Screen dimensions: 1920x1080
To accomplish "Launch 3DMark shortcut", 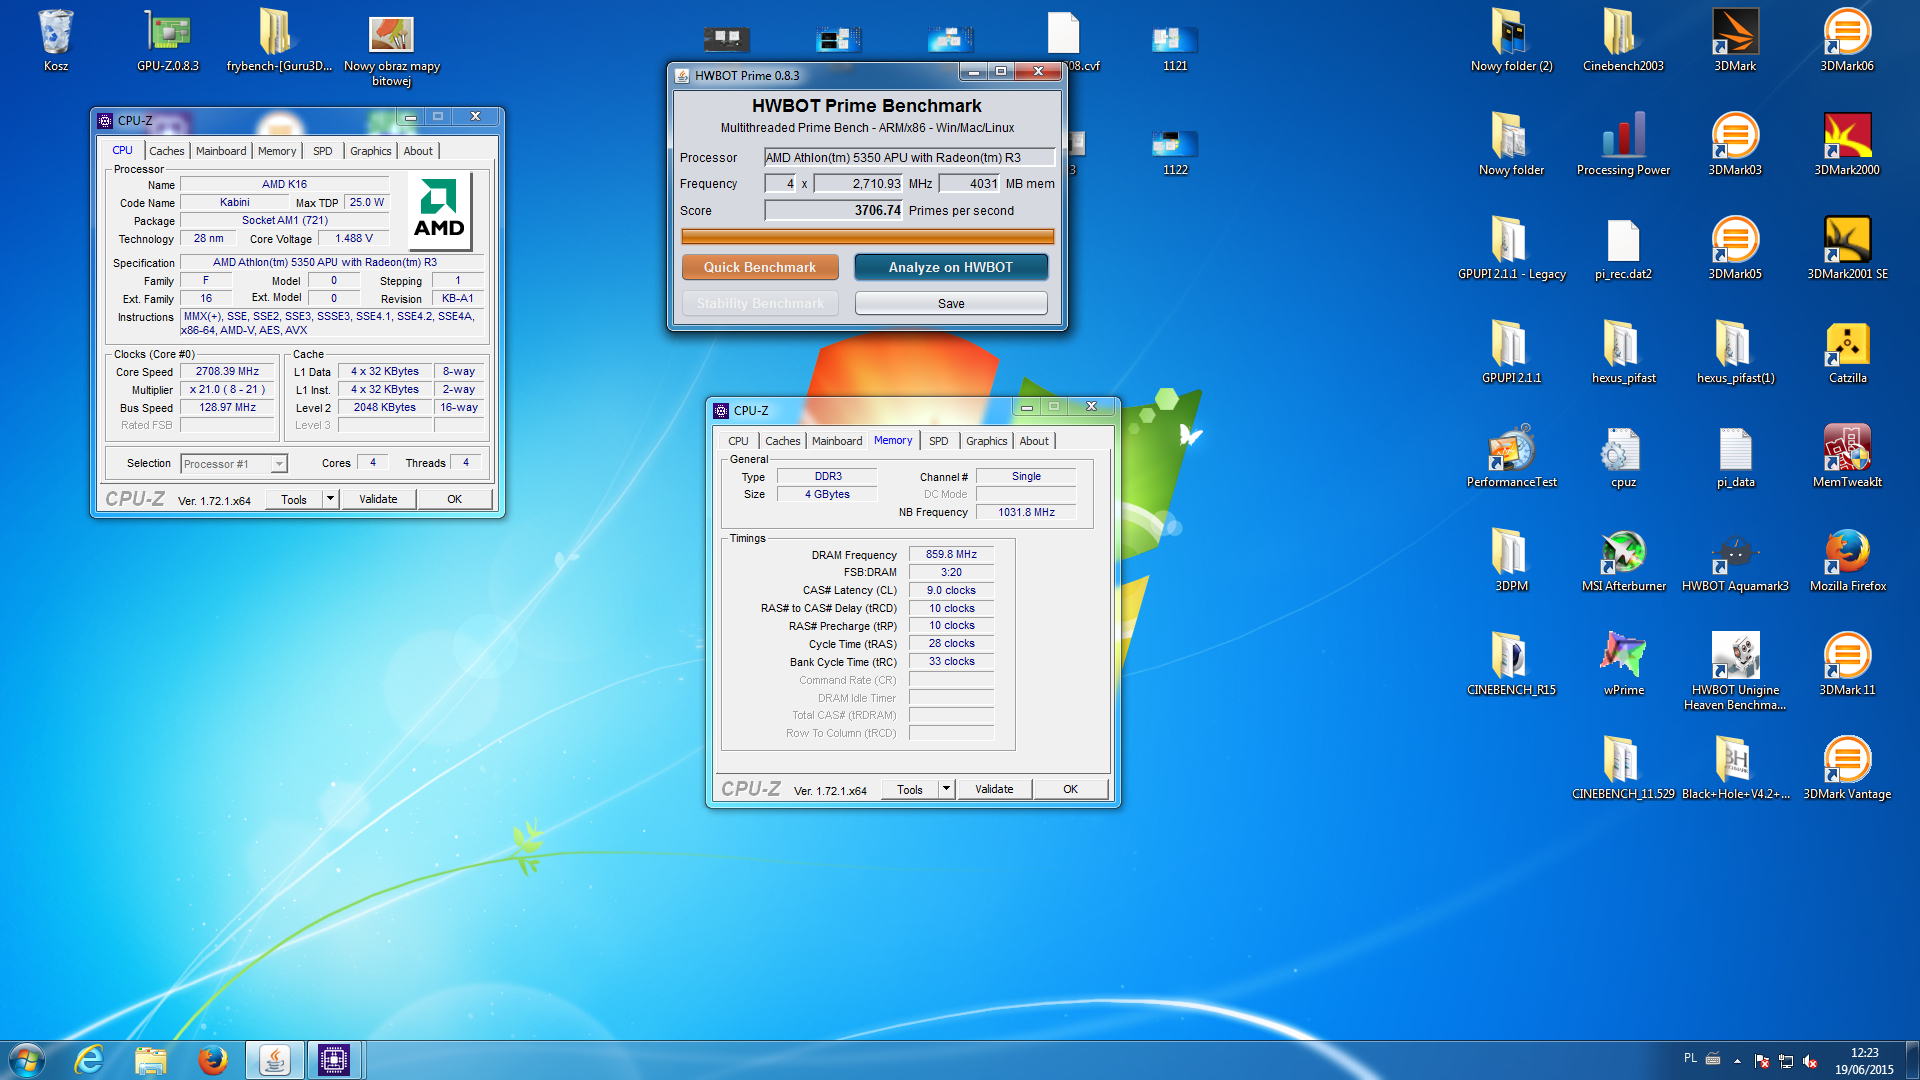I will pos(1735,41).
